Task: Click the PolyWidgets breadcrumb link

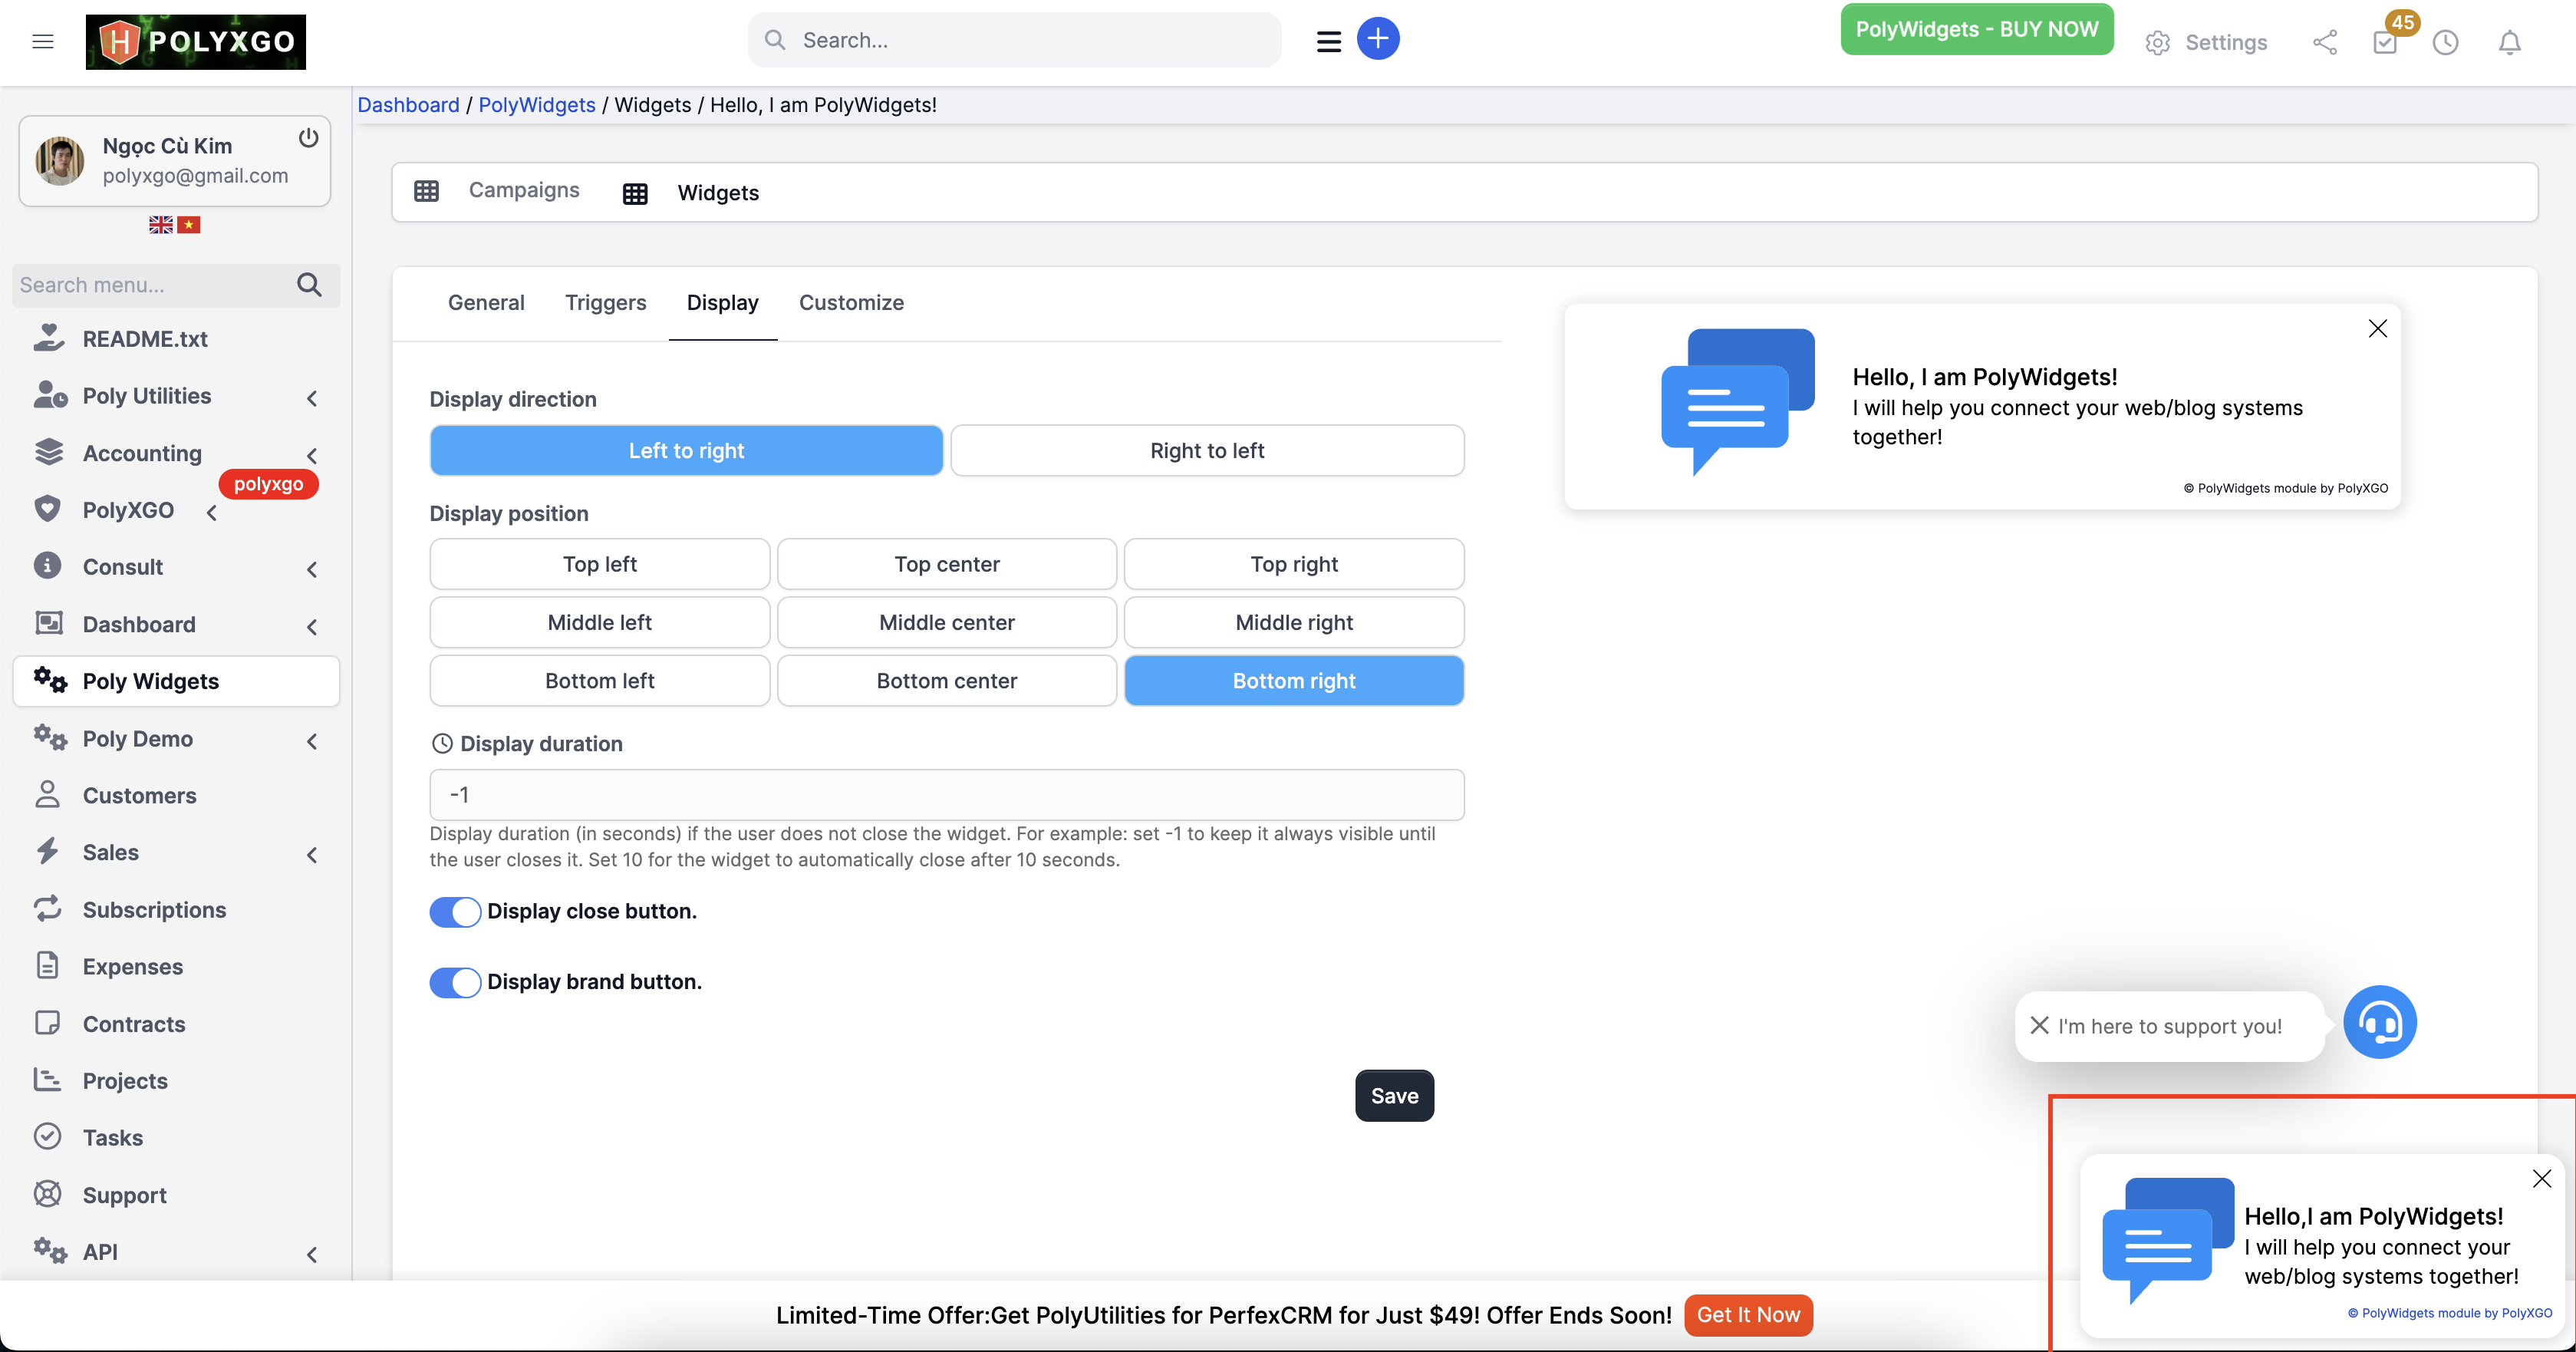Action: (x=536, y=105)
